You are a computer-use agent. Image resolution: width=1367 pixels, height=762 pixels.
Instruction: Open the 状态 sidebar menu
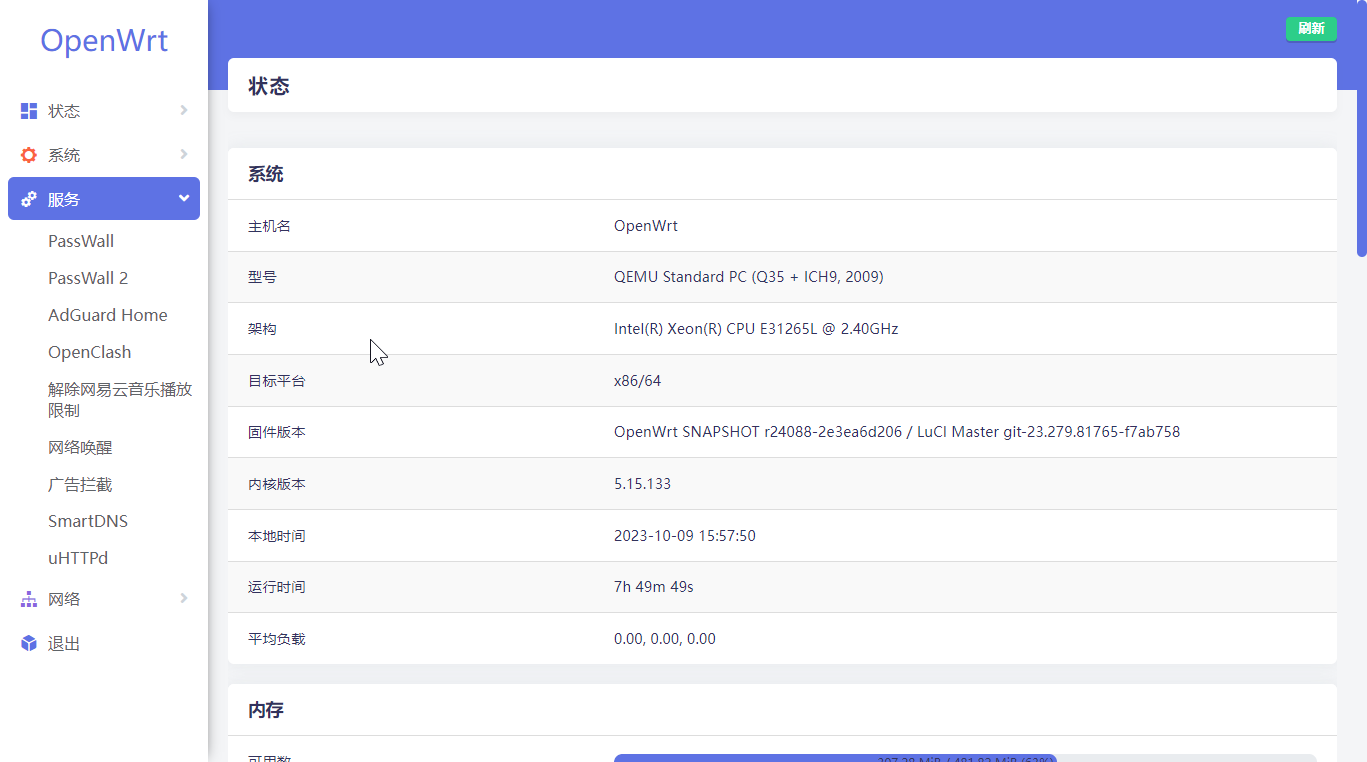click(104, 111)
